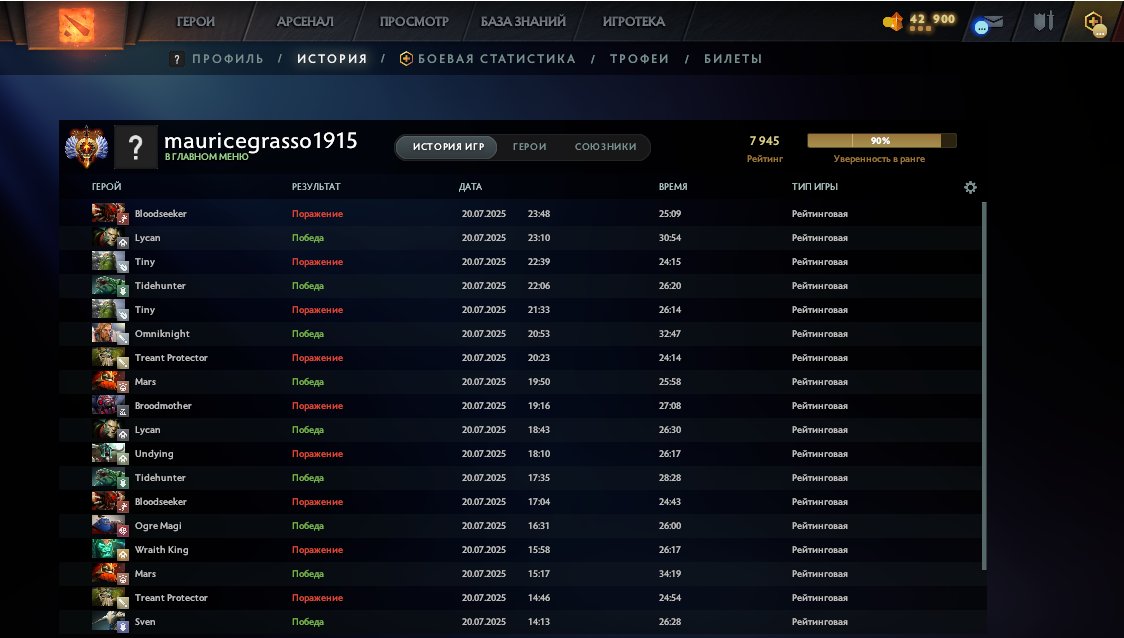1124x638 pixels.
Task: Click Sven hero portrait
Action: pyautogui.click(x=110, y=622)
